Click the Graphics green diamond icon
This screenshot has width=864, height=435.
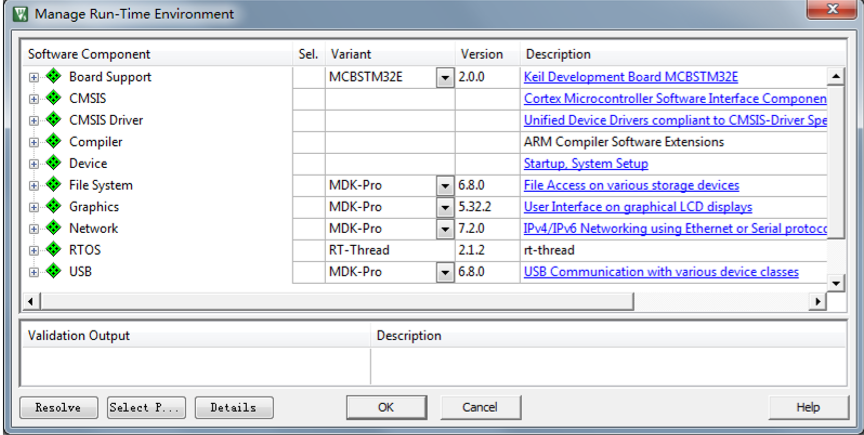[x=53, y=206]
